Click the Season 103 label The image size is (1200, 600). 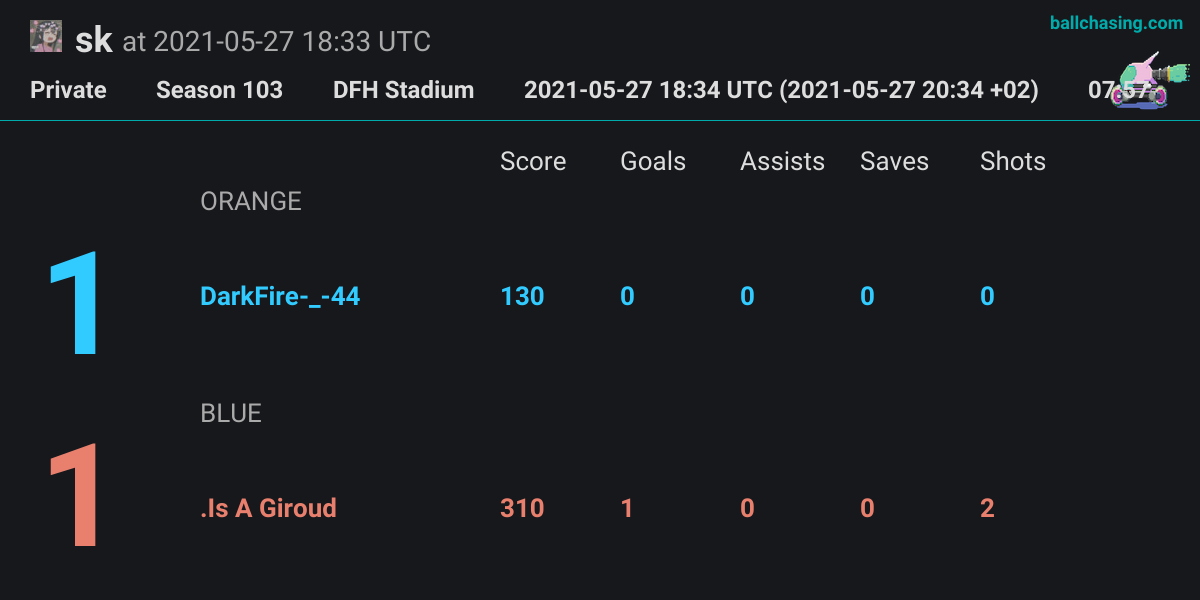pos(219,90)
